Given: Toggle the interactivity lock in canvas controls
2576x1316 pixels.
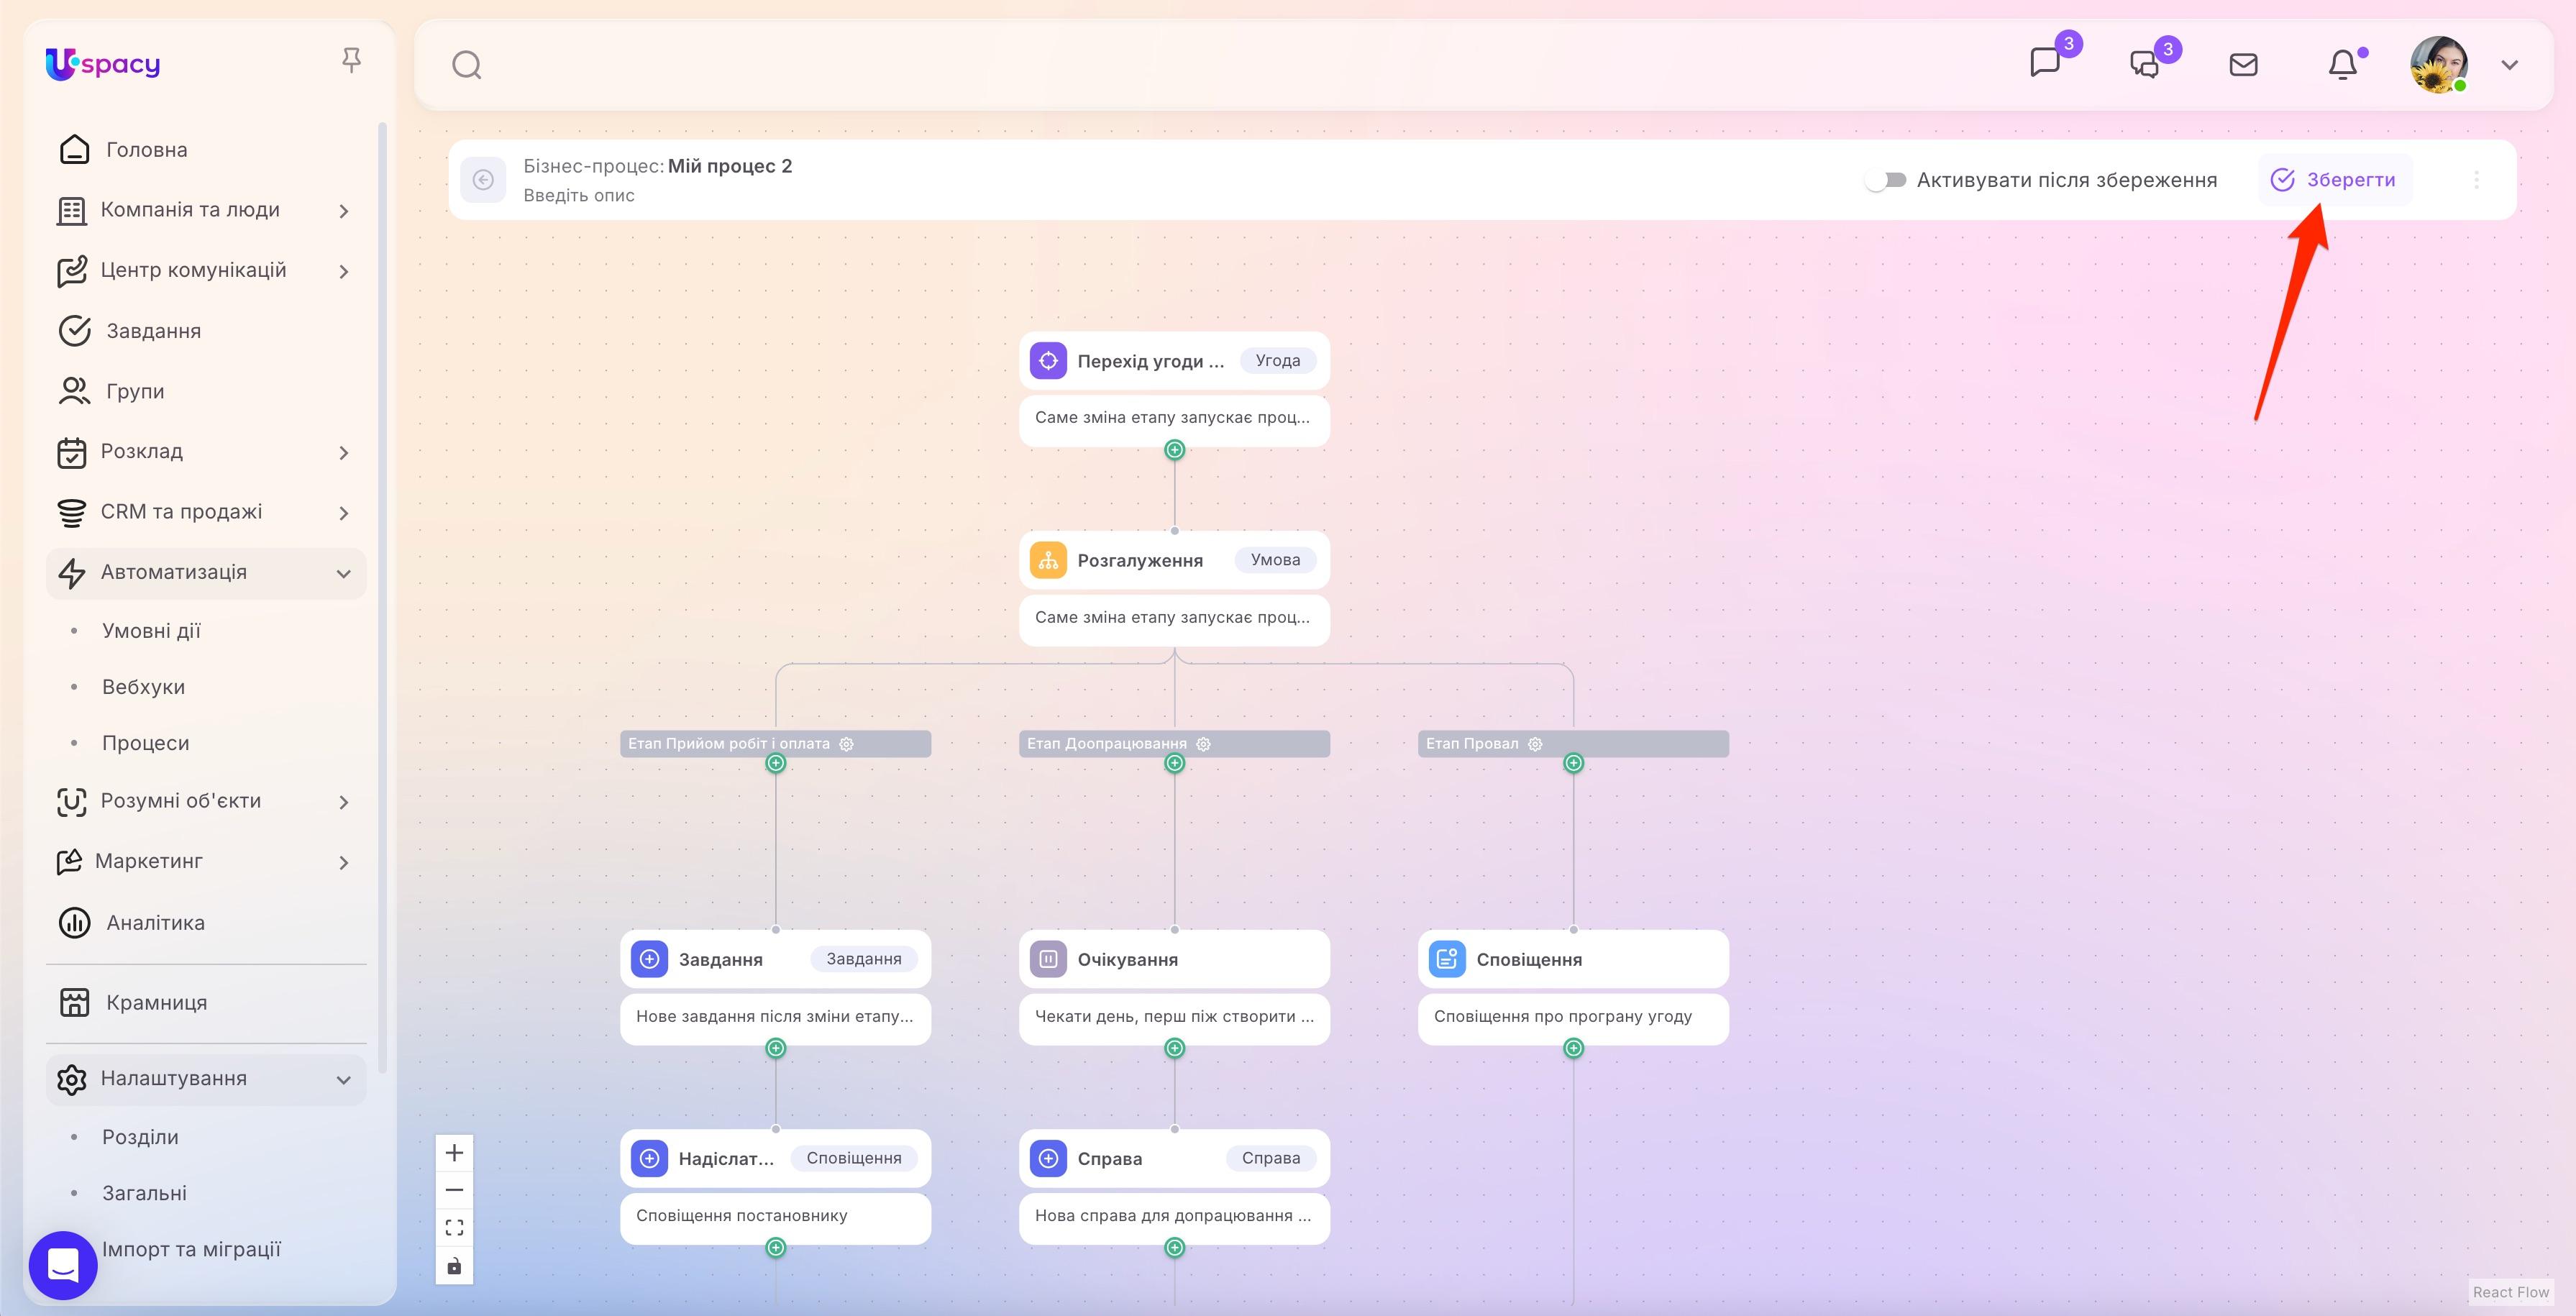Looking at the screenshot, I should pos(454,1264).
